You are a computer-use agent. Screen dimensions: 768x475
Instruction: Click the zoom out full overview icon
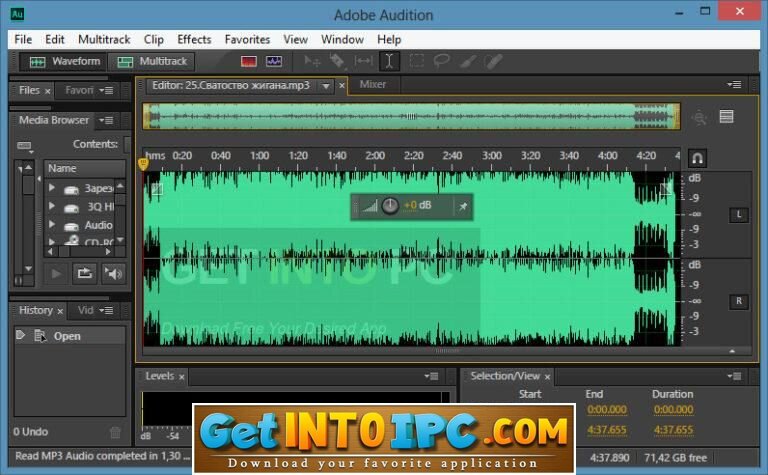[x=700, y=118]
